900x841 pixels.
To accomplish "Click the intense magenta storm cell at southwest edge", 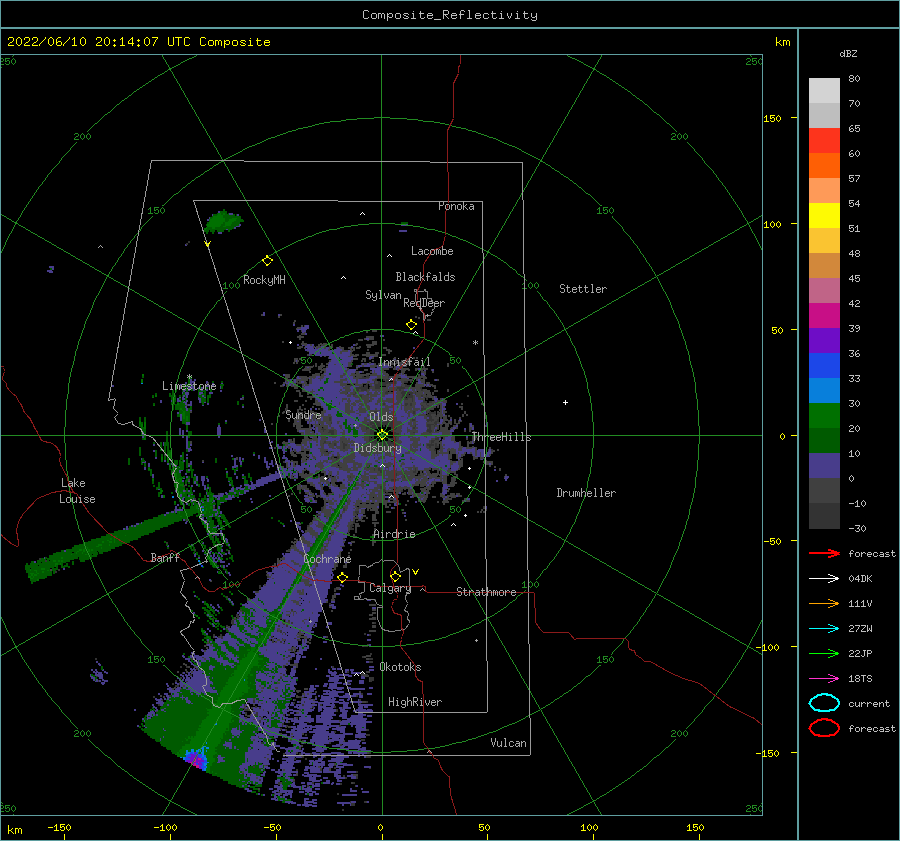I will [197, 759].
